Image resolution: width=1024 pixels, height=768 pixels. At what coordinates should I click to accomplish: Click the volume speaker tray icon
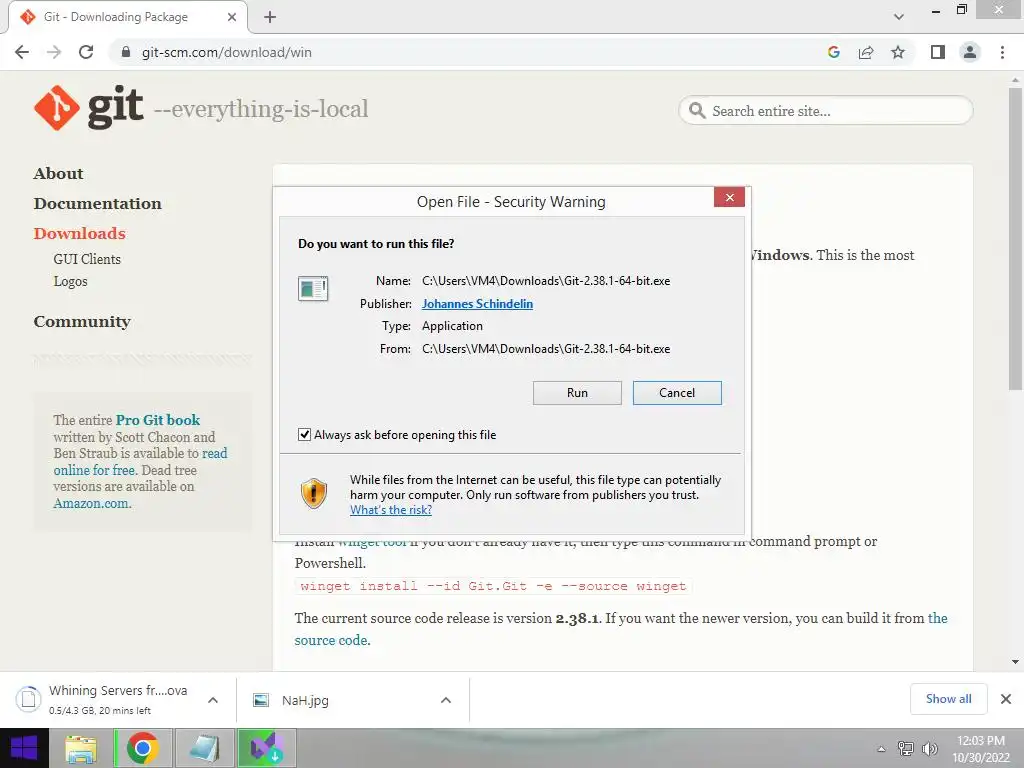[x=929, y=749]
